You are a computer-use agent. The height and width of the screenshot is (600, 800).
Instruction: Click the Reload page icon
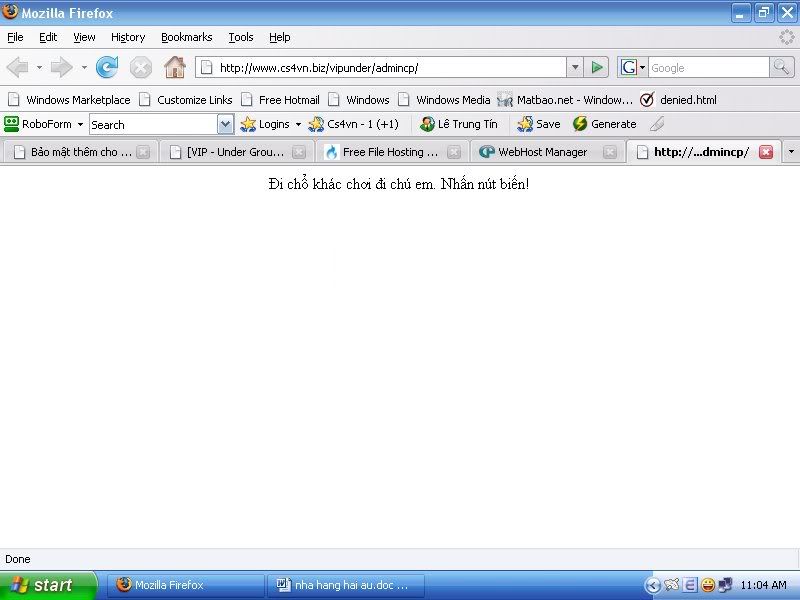(x=107, y=67)
